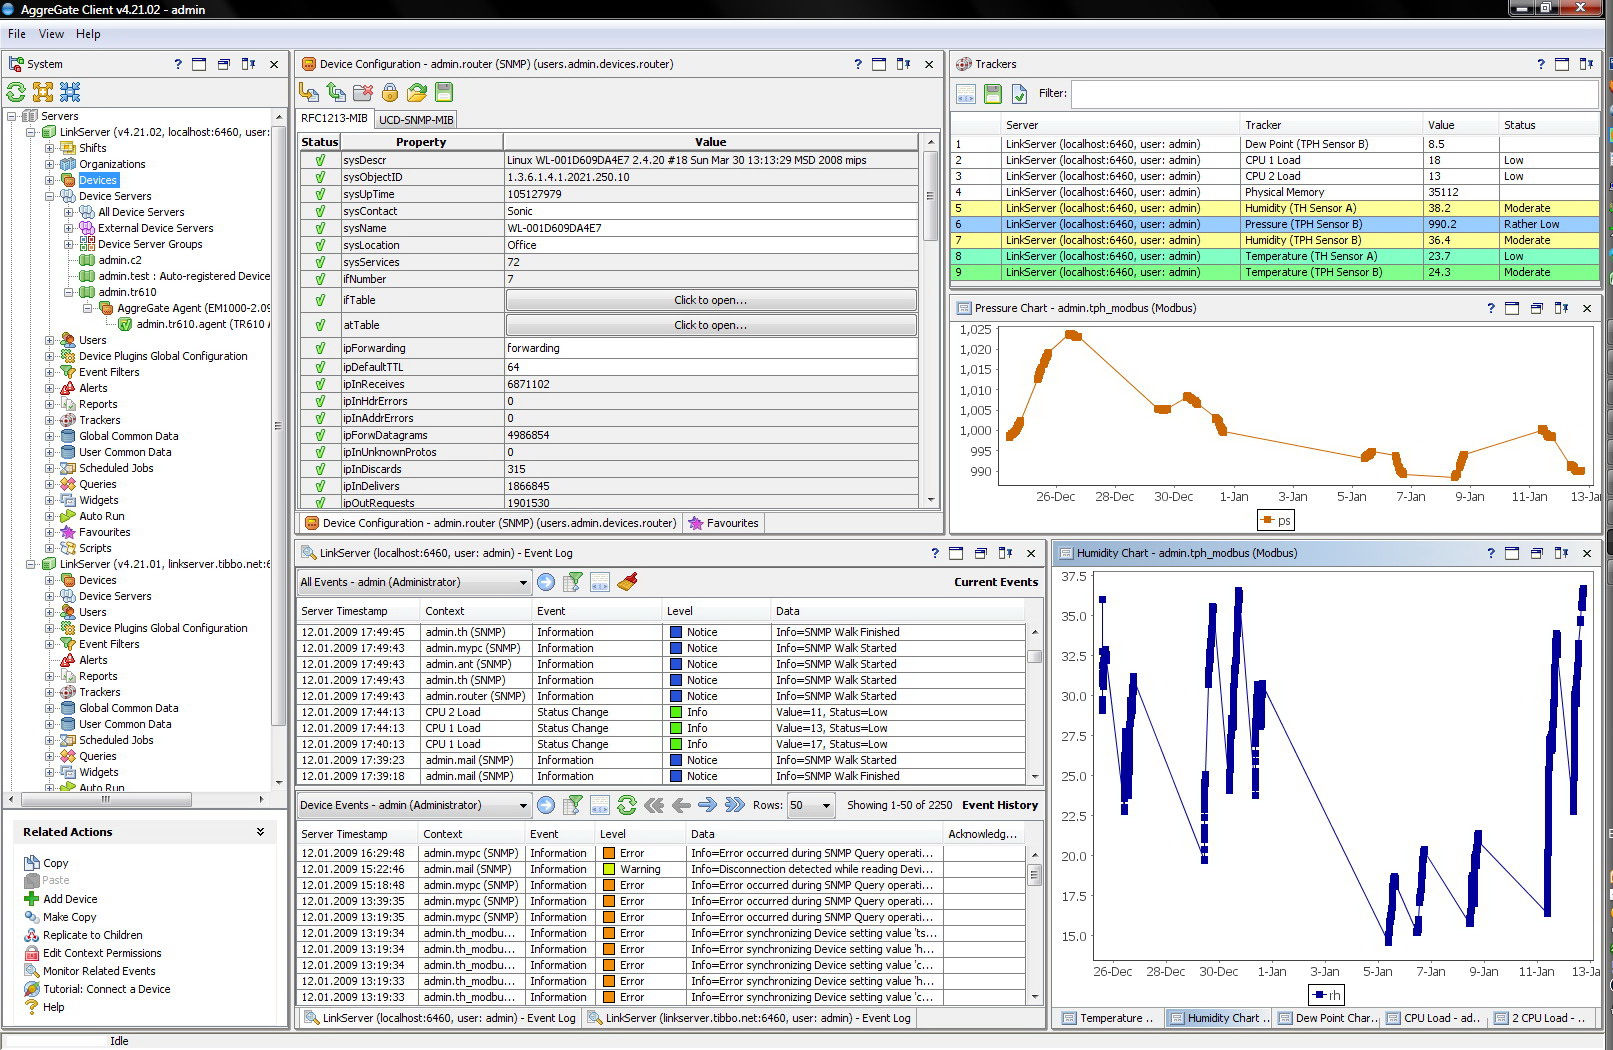Click the Device Configuration table vertical scrollbar thumb
The height and width of the screenshot is (1050, 1613).
pyautogui.click(x=931, y=195)
